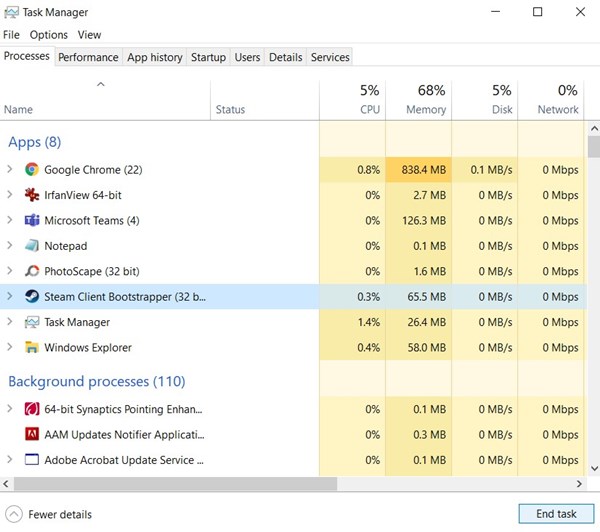
Task: Open the File menu
Action: click(11, 35)
